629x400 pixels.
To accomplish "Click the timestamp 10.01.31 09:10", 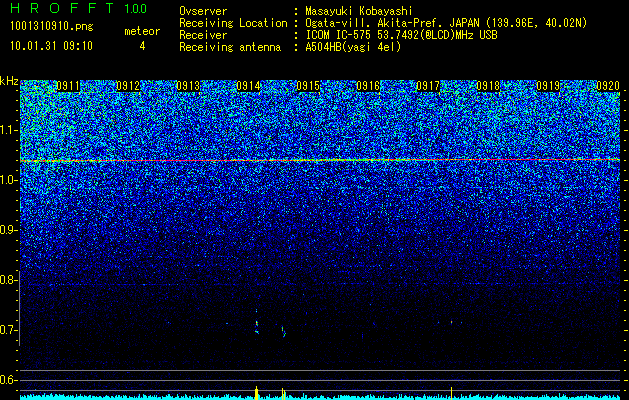I will (x=51, y=46).
